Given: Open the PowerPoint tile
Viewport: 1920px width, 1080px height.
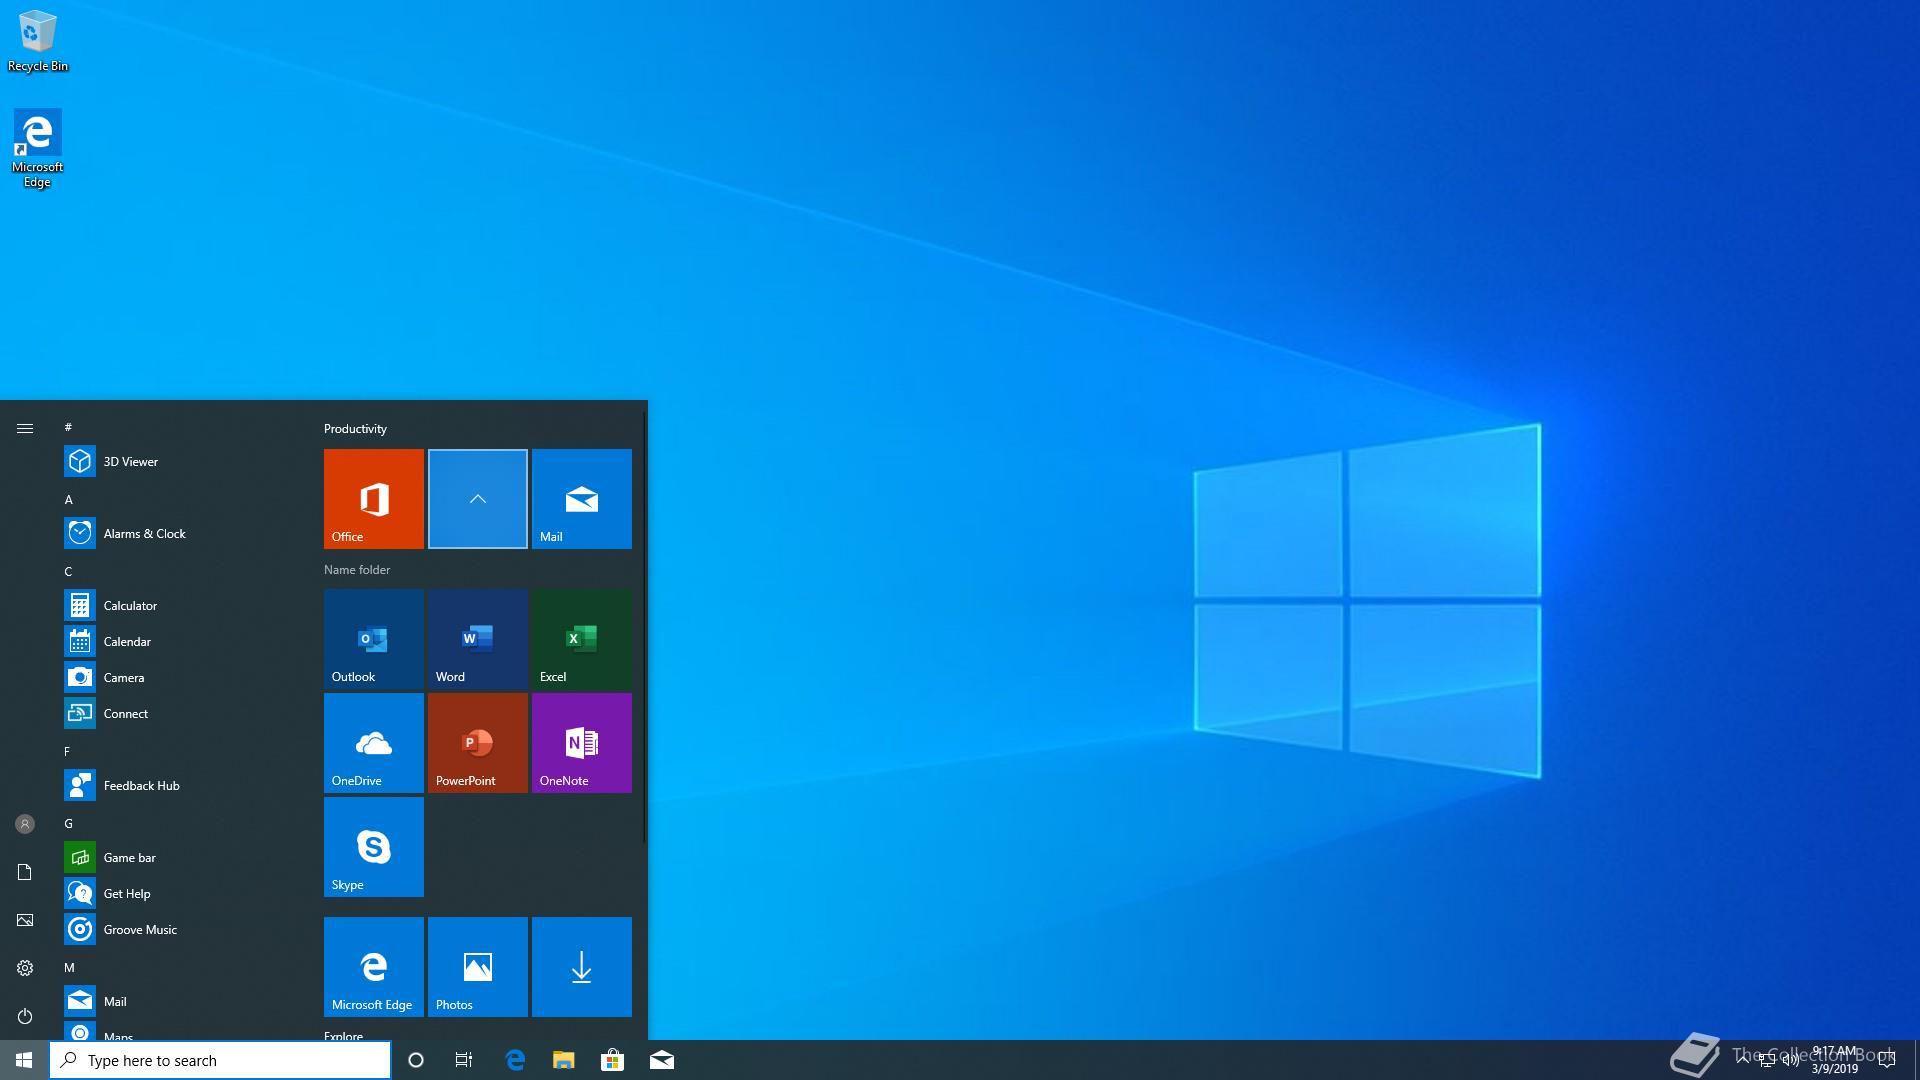Looking at the screenshot, I should pos(478,743).
